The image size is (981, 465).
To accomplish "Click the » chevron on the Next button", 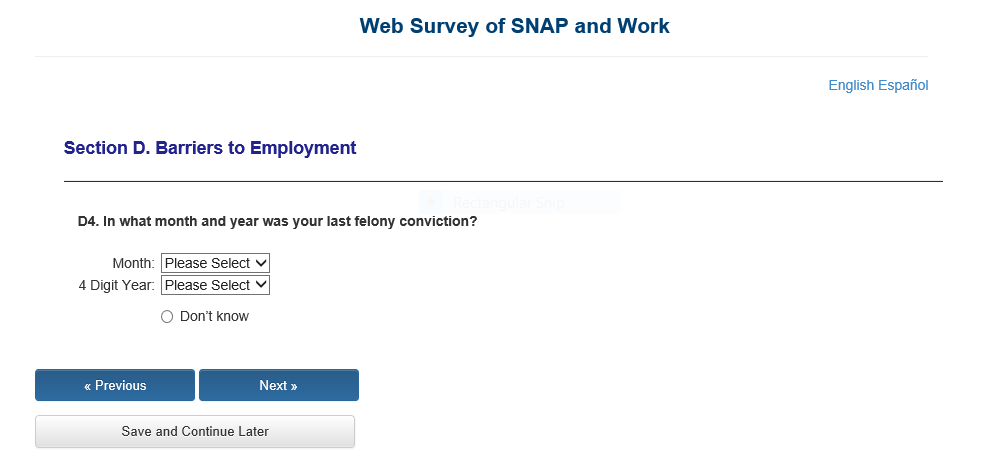I will tap(294, 385).
